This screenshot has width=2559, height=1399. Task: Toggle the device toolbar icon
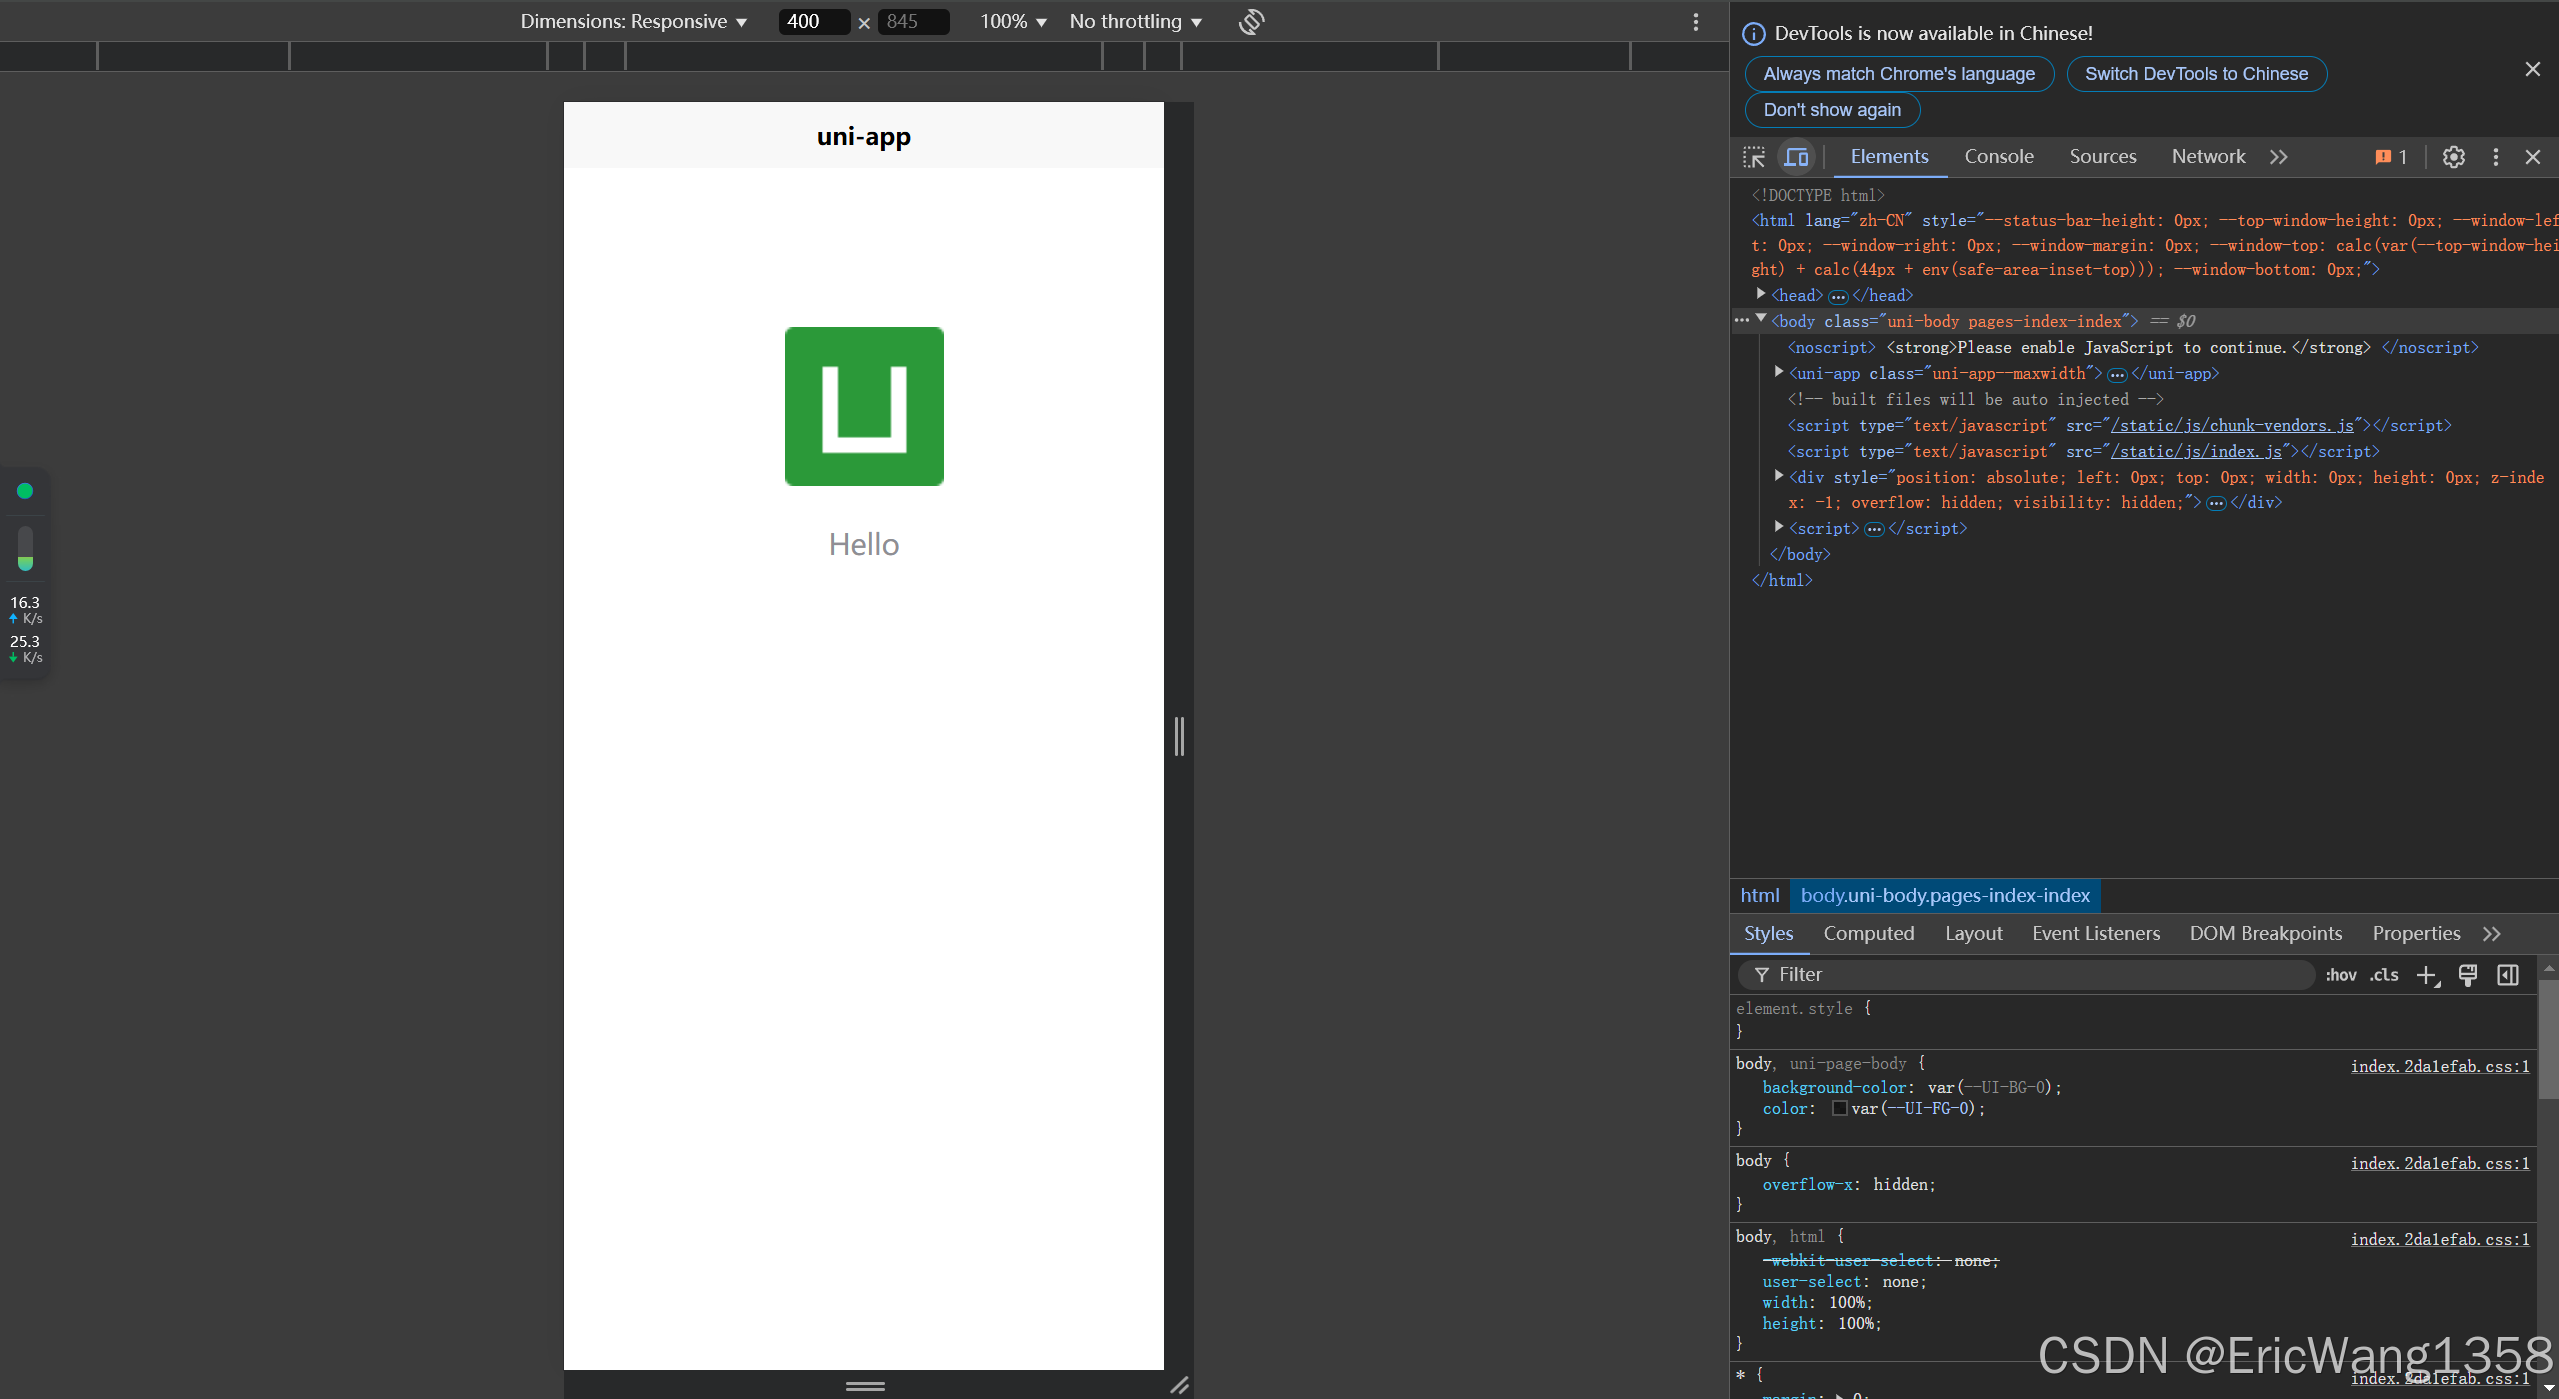1796,156
